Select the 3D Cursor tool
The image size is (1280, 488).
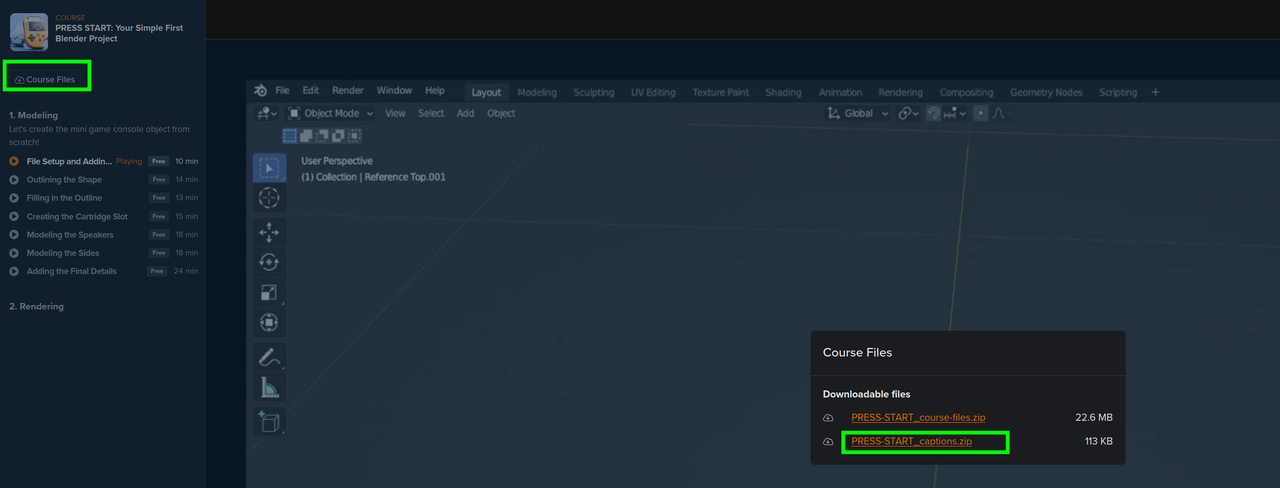coord(269,197)
